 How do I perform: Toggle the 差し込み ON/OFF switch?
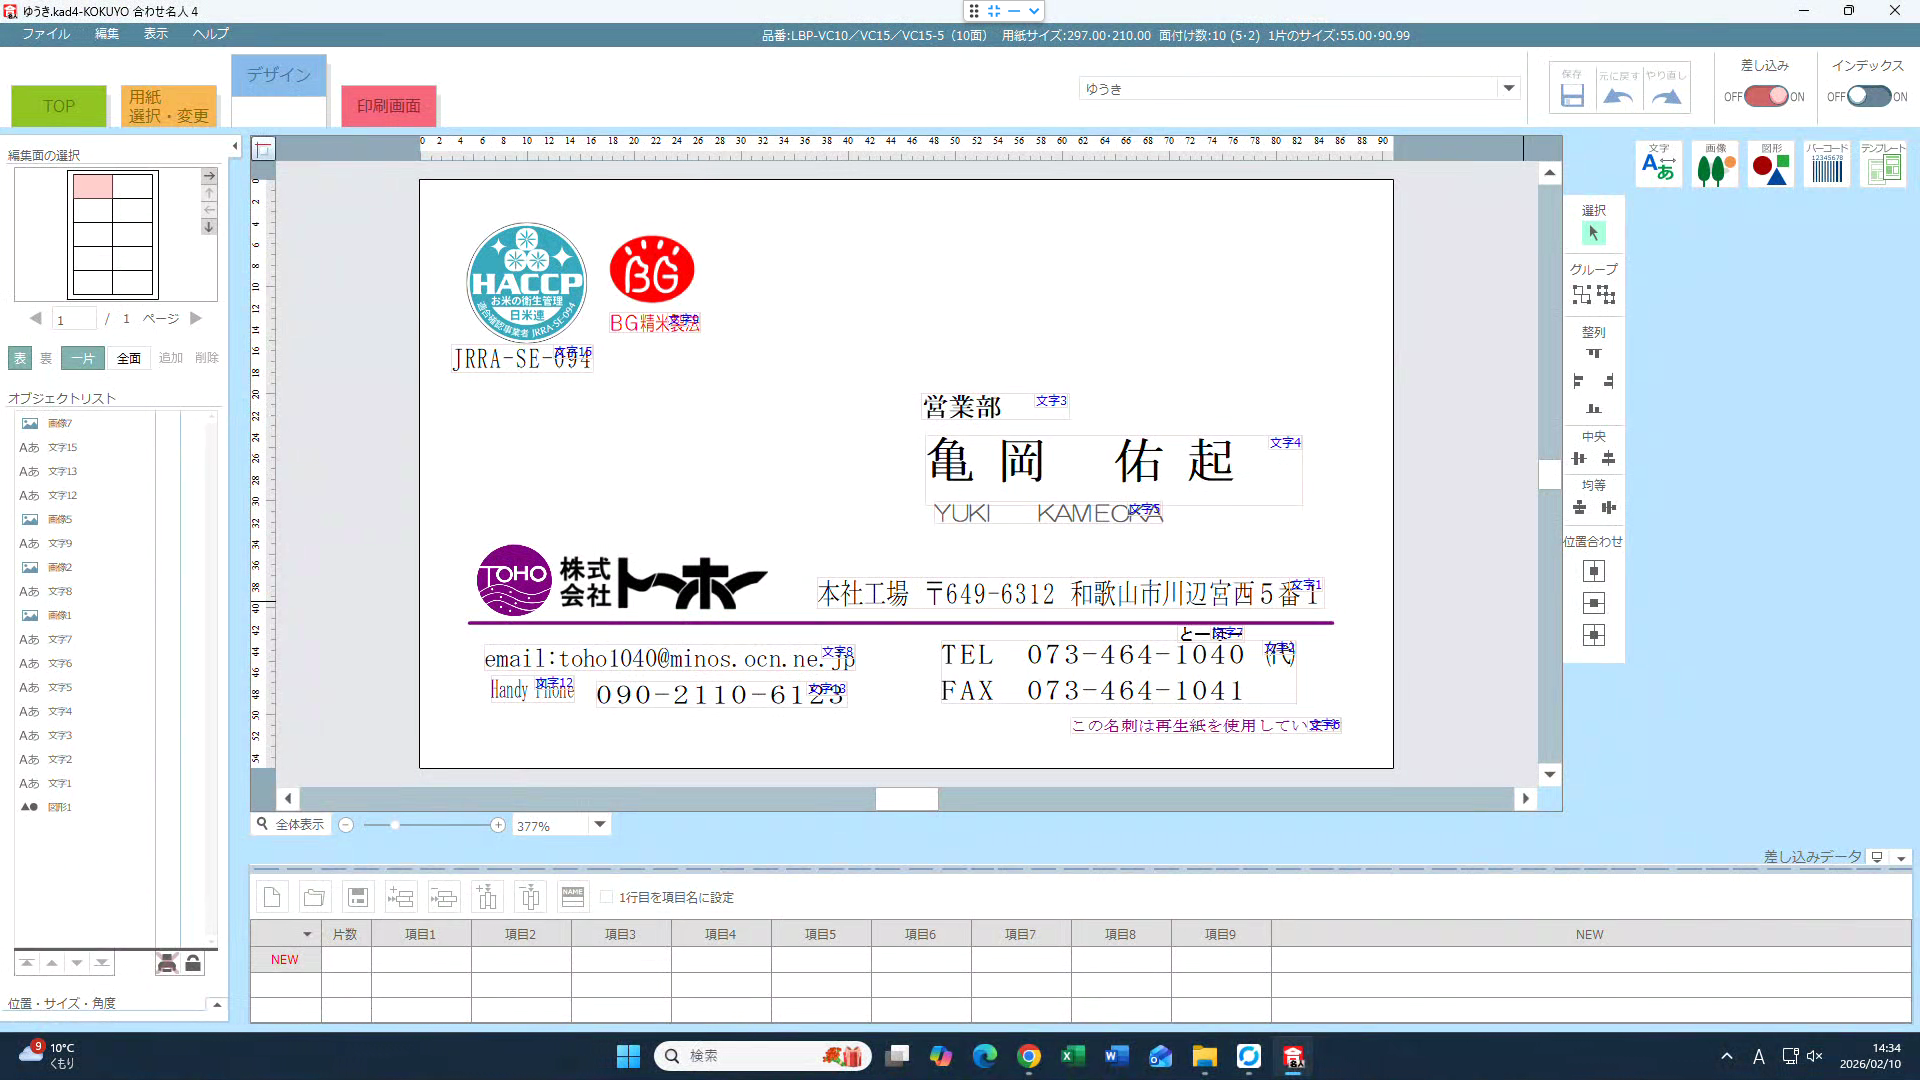tap(1766, 96)
